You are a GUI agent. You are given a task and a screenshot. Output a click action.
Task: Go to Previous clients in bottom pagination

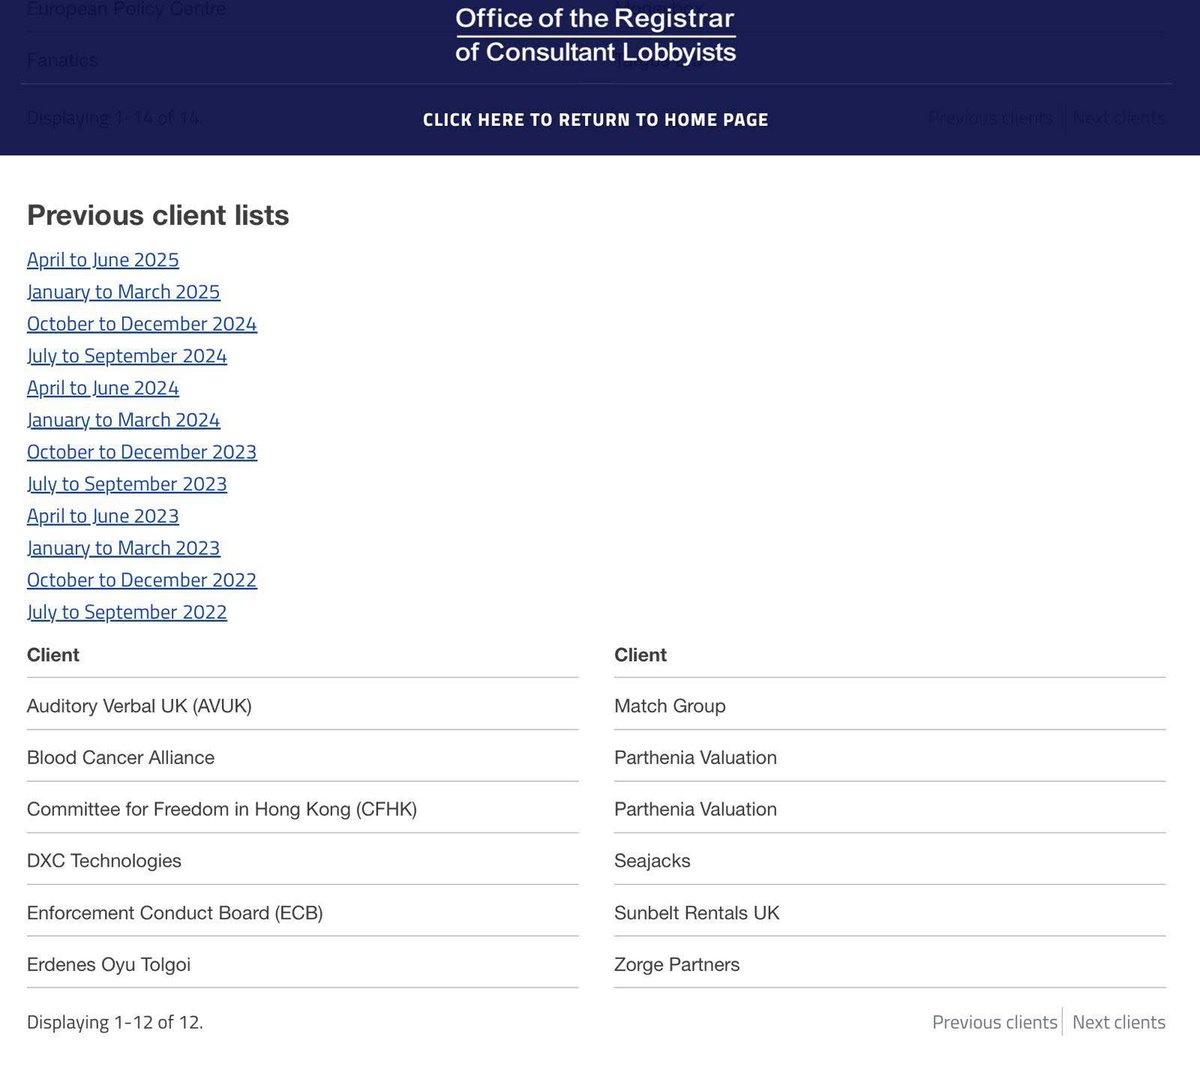pos(994,1022)
